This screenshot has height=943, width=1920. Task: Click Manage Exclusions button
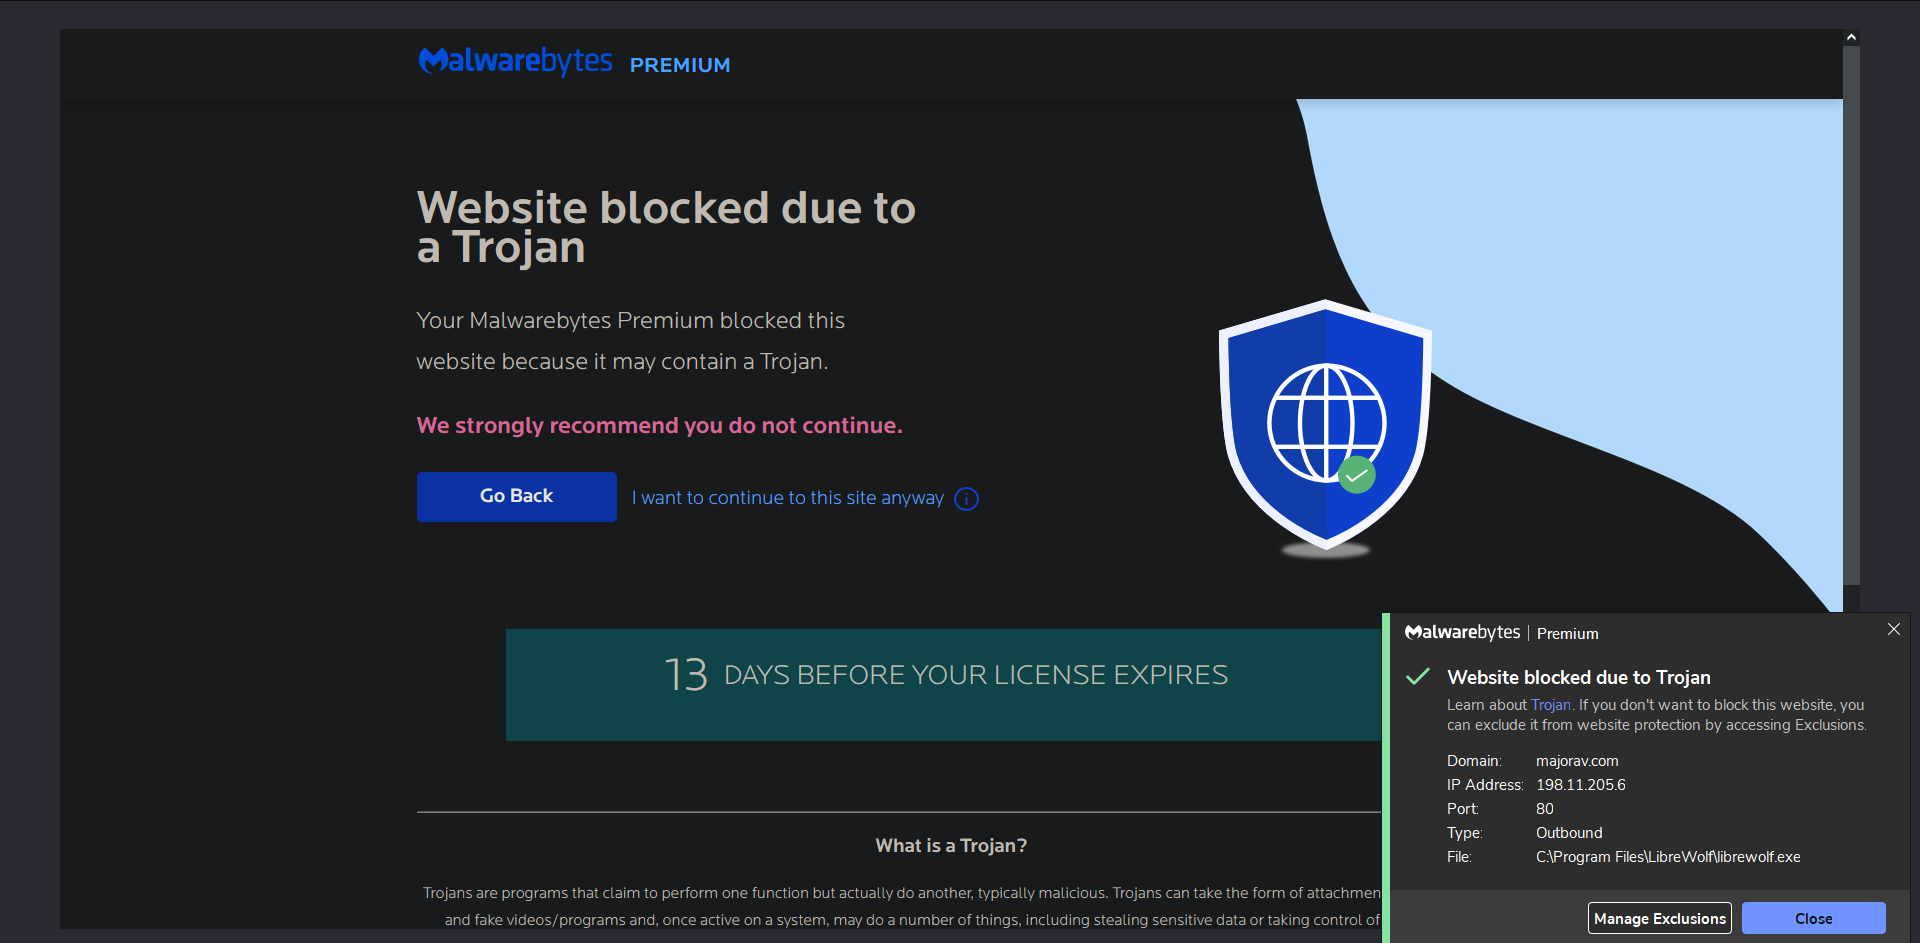point(1660,918)
